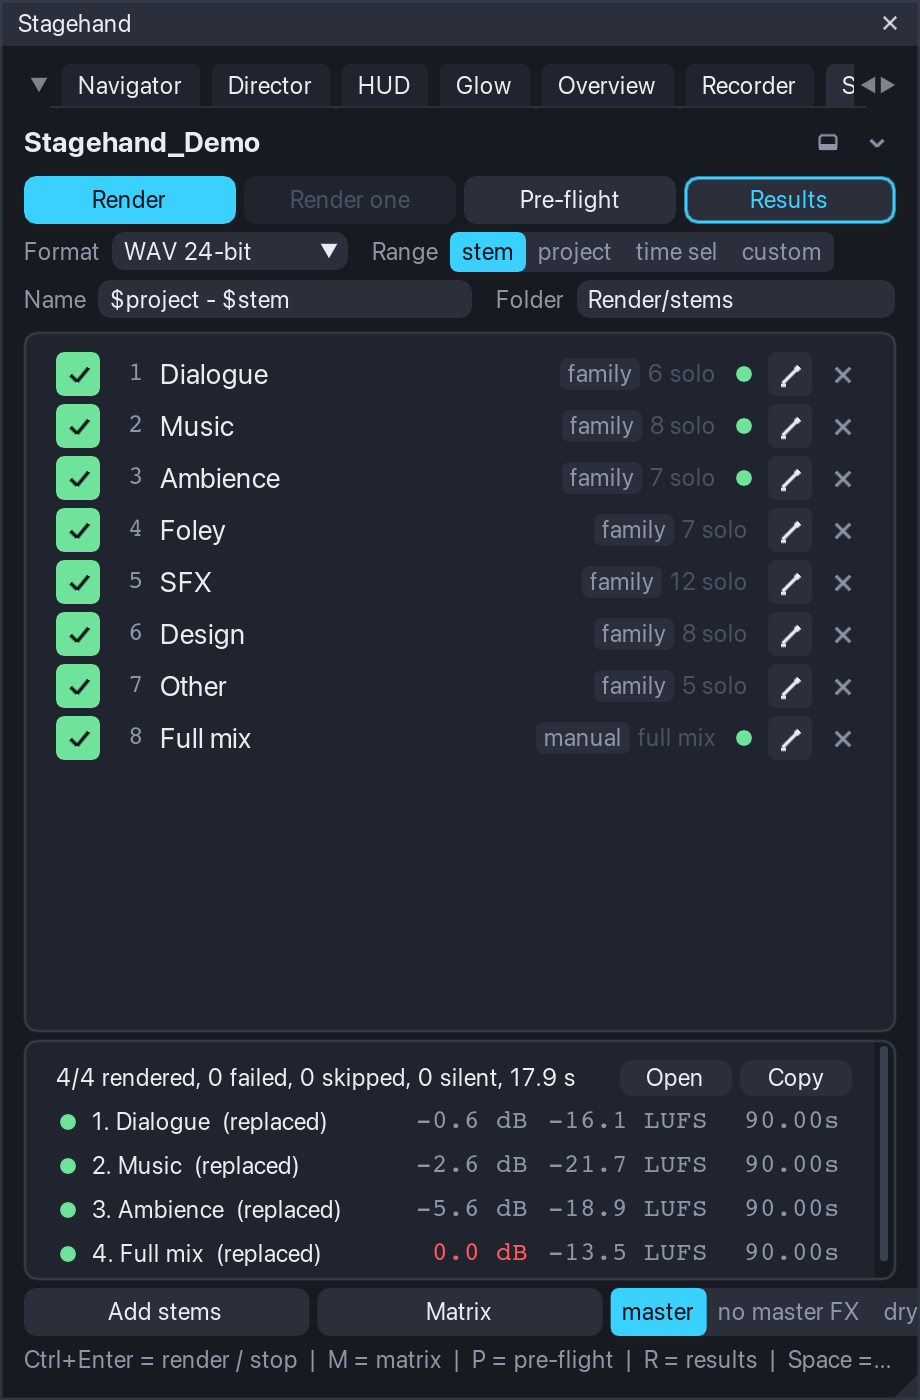Viewport: 920px width, 1400px height.
Task: Remove the SFX stem with X icon
Action: [x=843, y=583]
